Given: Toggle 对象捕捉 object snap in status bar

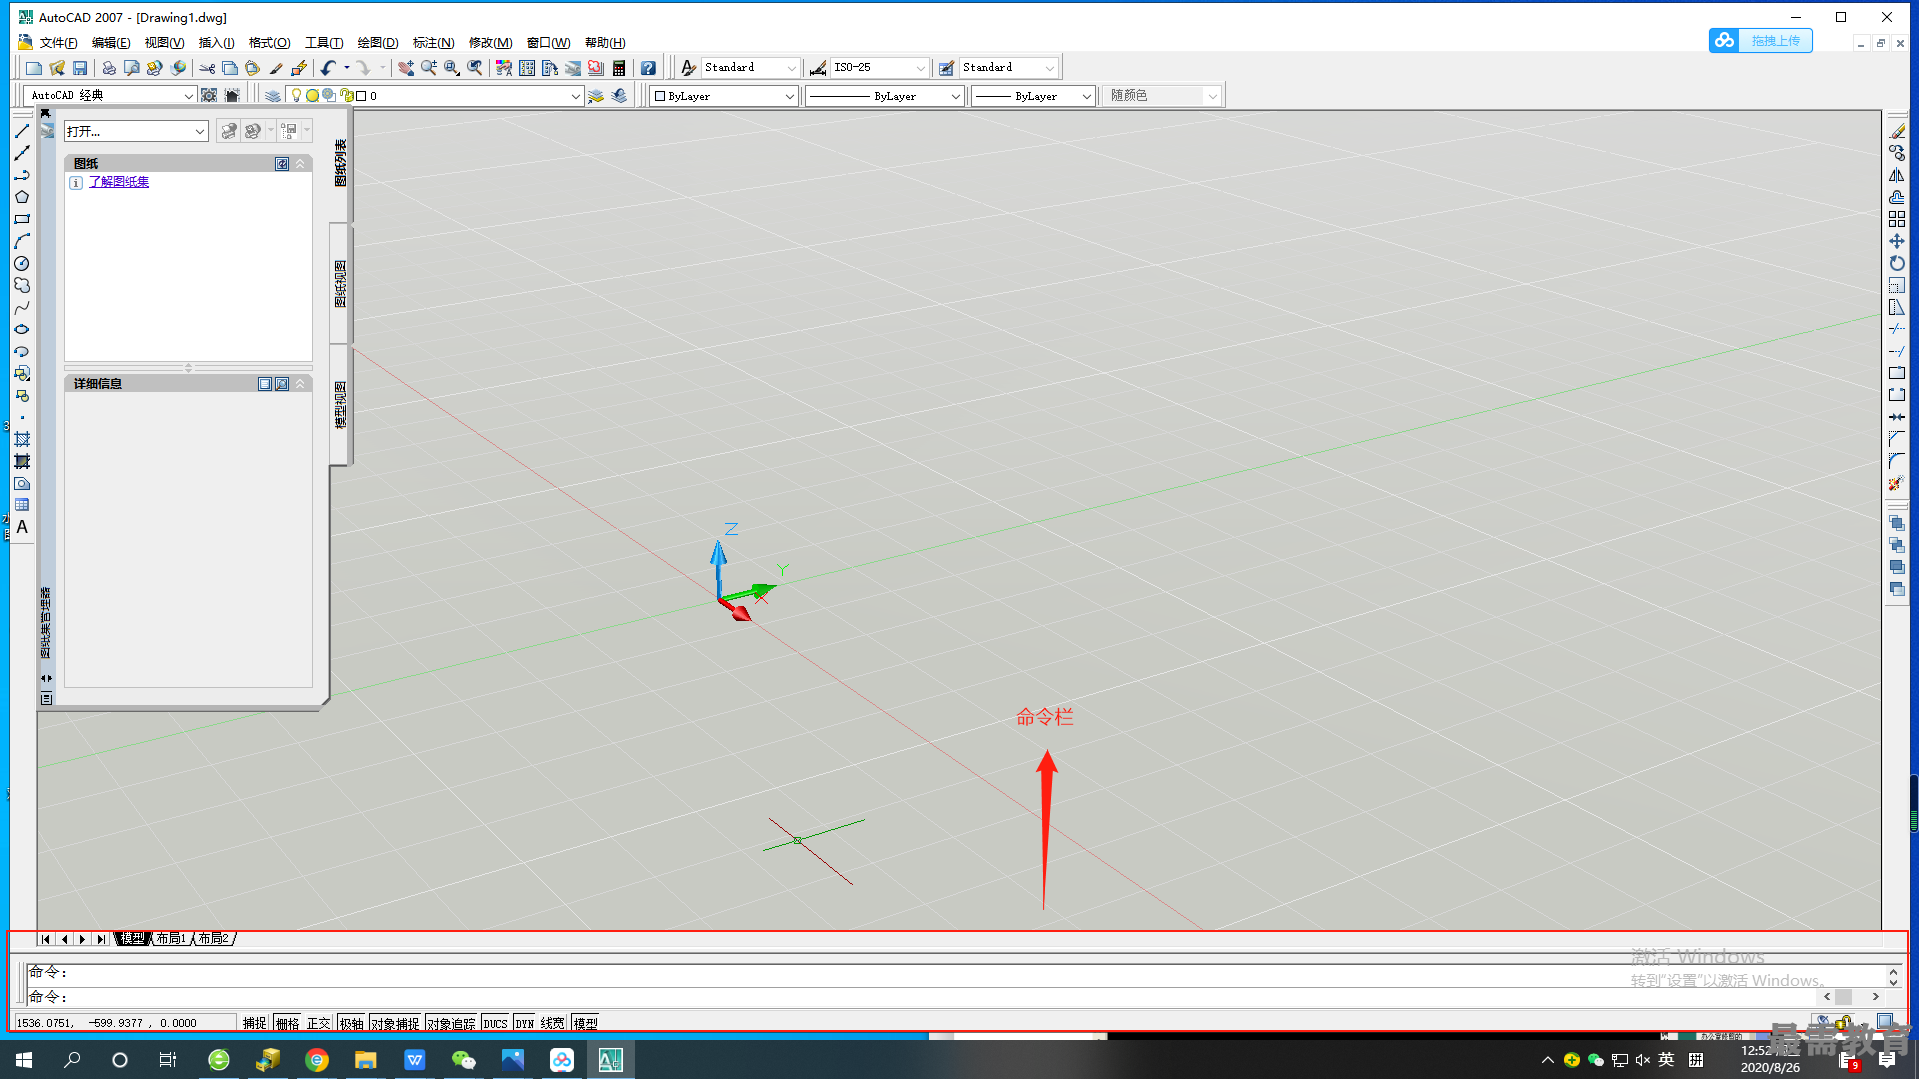Looking at the screenshot, I should coord(395,1023).
